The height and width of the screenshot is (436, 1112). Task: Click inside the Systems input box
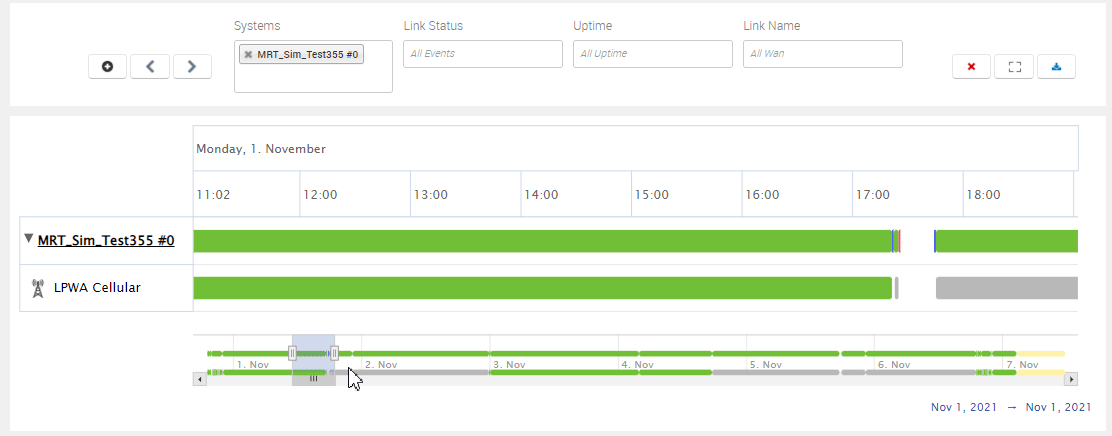click(312, 78)
